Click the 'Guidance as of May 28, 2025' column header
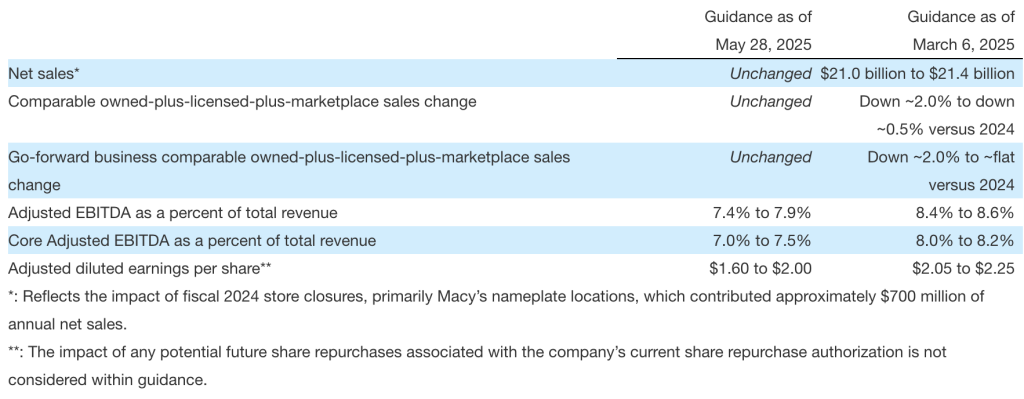 [758, 30]
